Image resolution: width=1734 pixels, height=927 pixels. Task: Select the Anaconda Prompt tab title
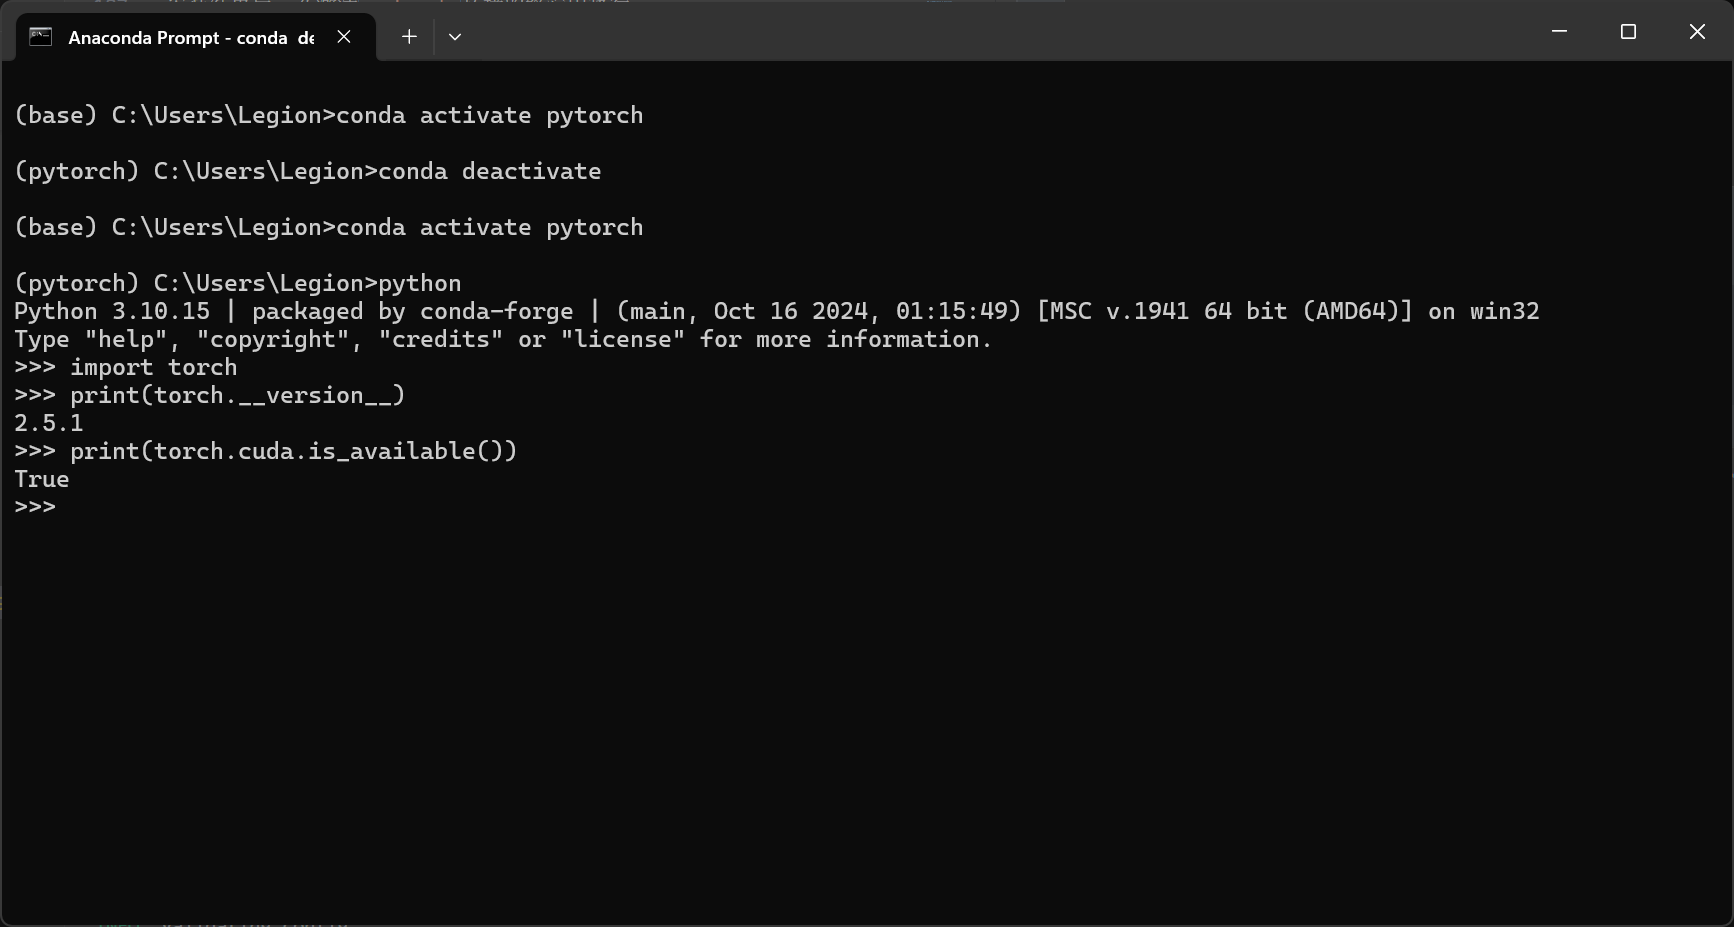[191, 38]
